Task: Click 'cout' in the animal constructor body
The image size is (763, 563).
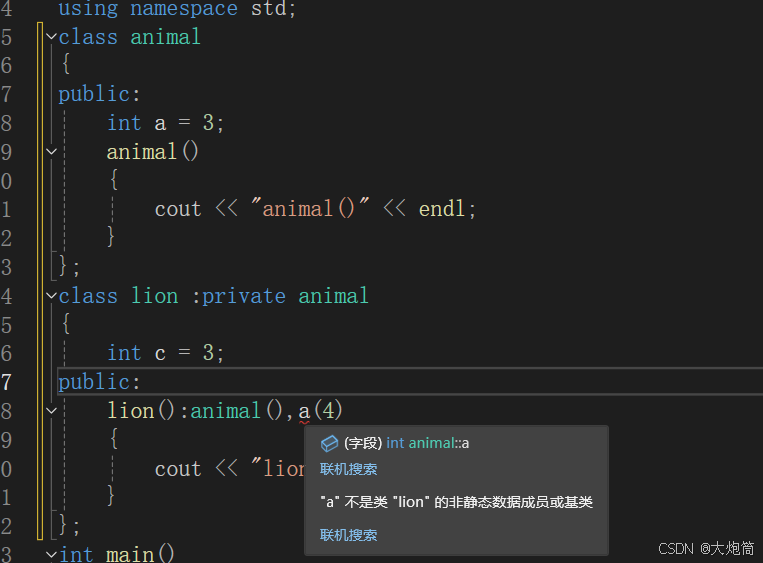Action: 178,209
